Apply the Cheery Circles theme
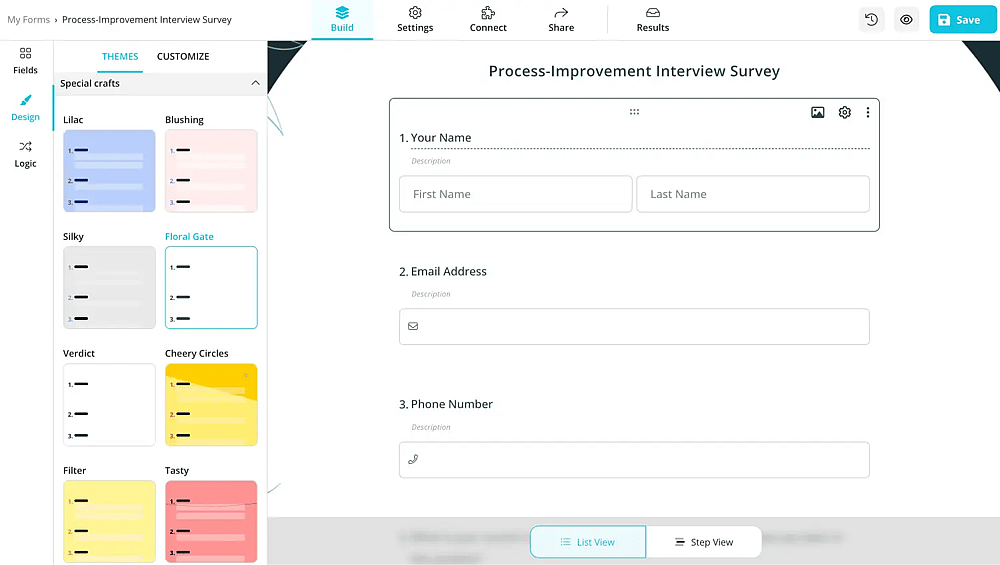1000x565 pixels. click(x=211, y=404)
